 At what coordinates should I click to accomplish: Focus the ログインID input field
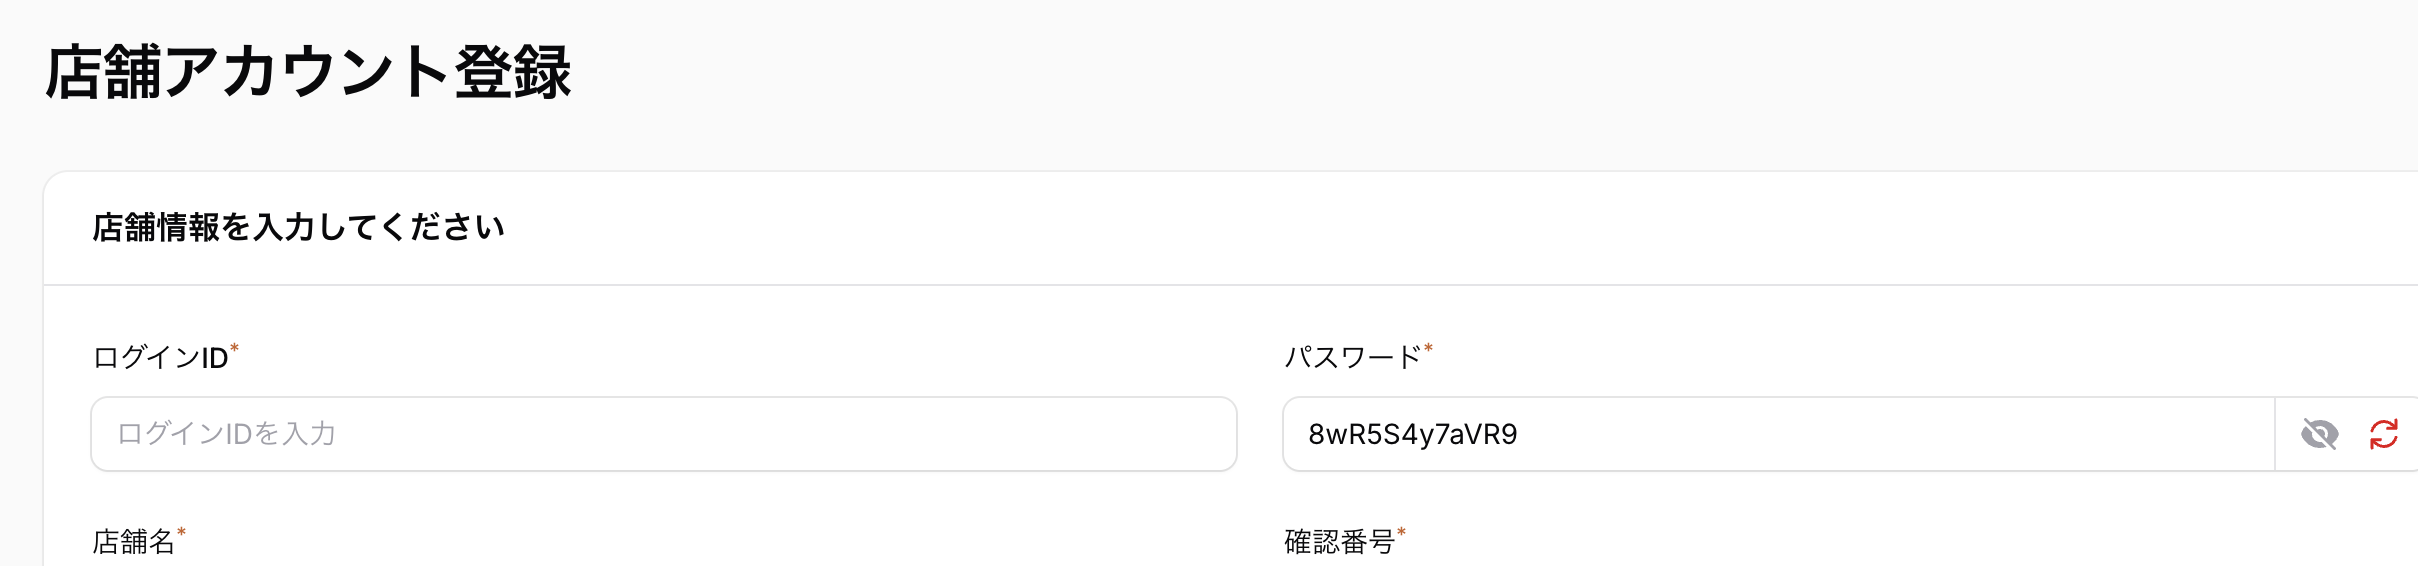pos(664,434)
